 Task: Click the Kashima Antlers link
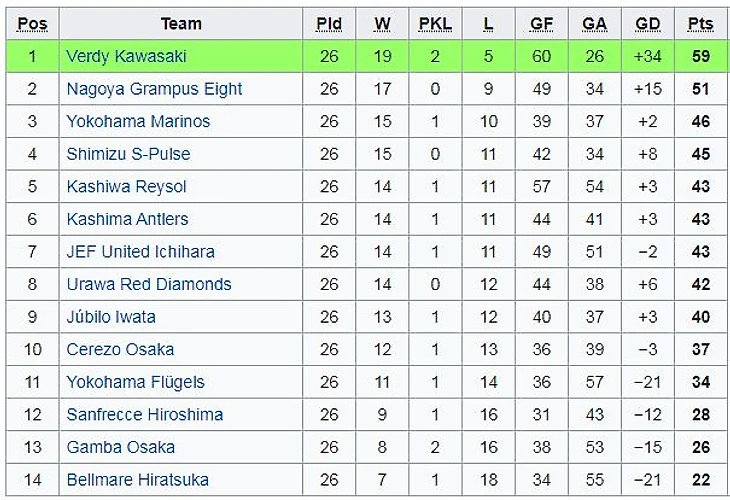coord(127,219)
